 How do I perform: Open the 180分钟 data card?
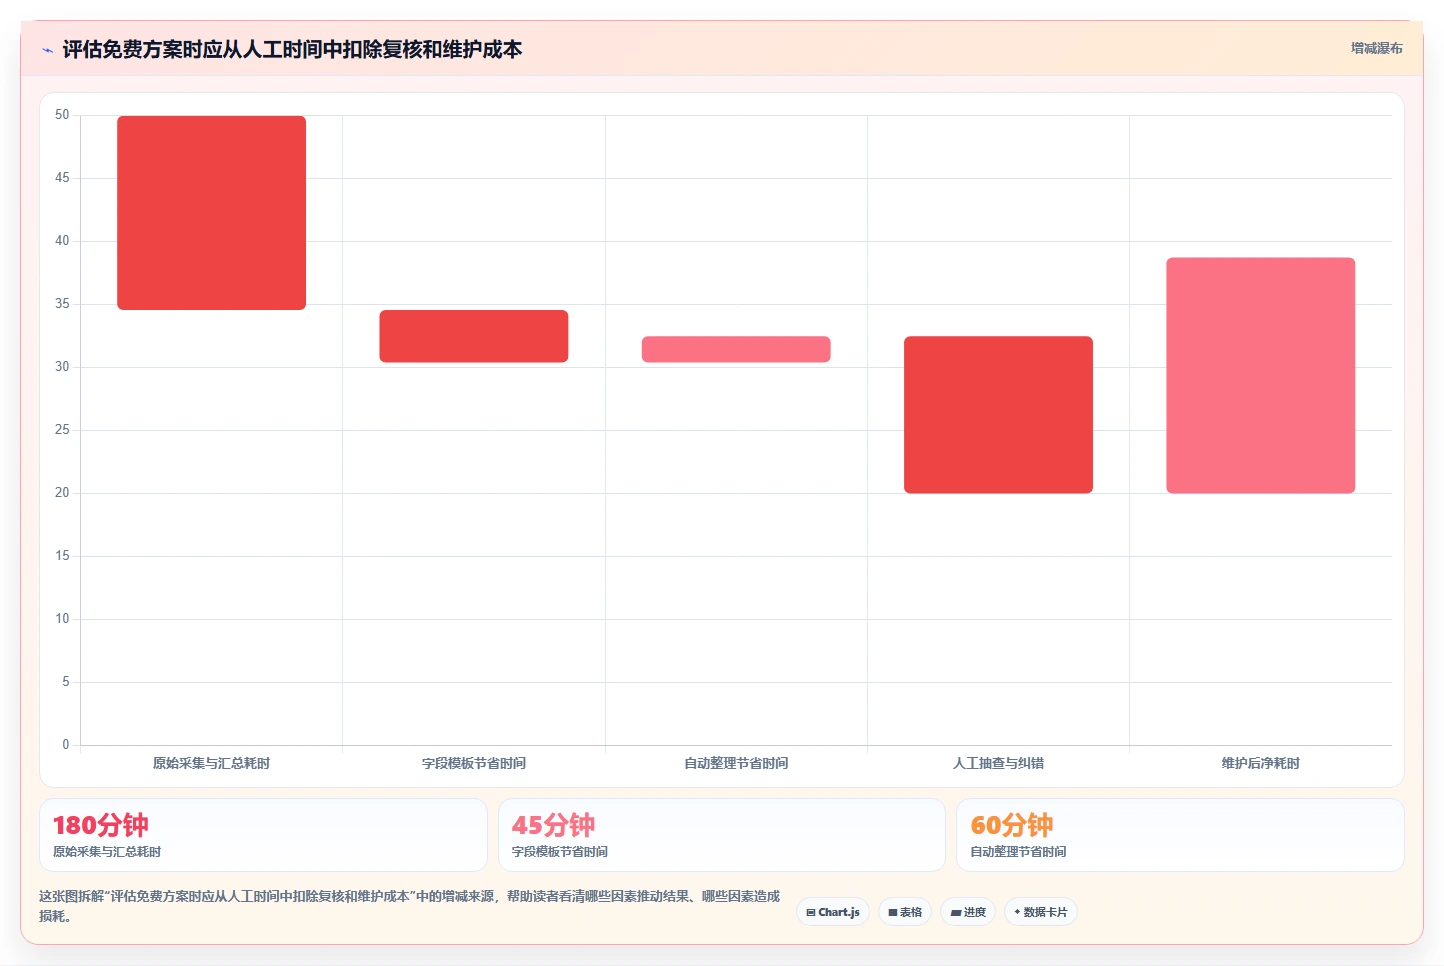pos(263,835)
